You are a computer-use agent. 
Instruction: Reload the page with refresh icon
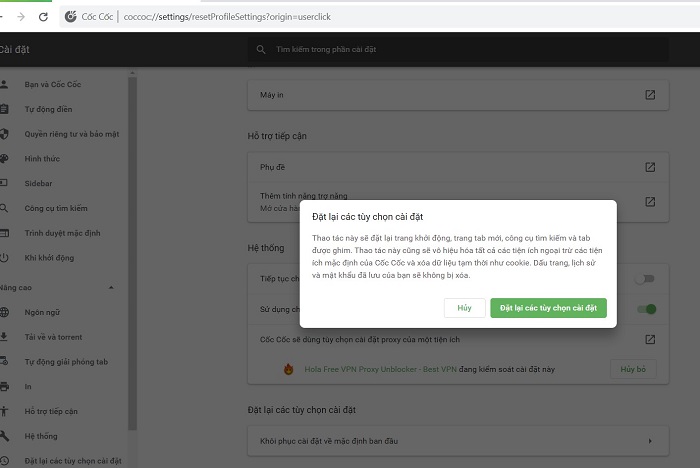pos(44,17)
